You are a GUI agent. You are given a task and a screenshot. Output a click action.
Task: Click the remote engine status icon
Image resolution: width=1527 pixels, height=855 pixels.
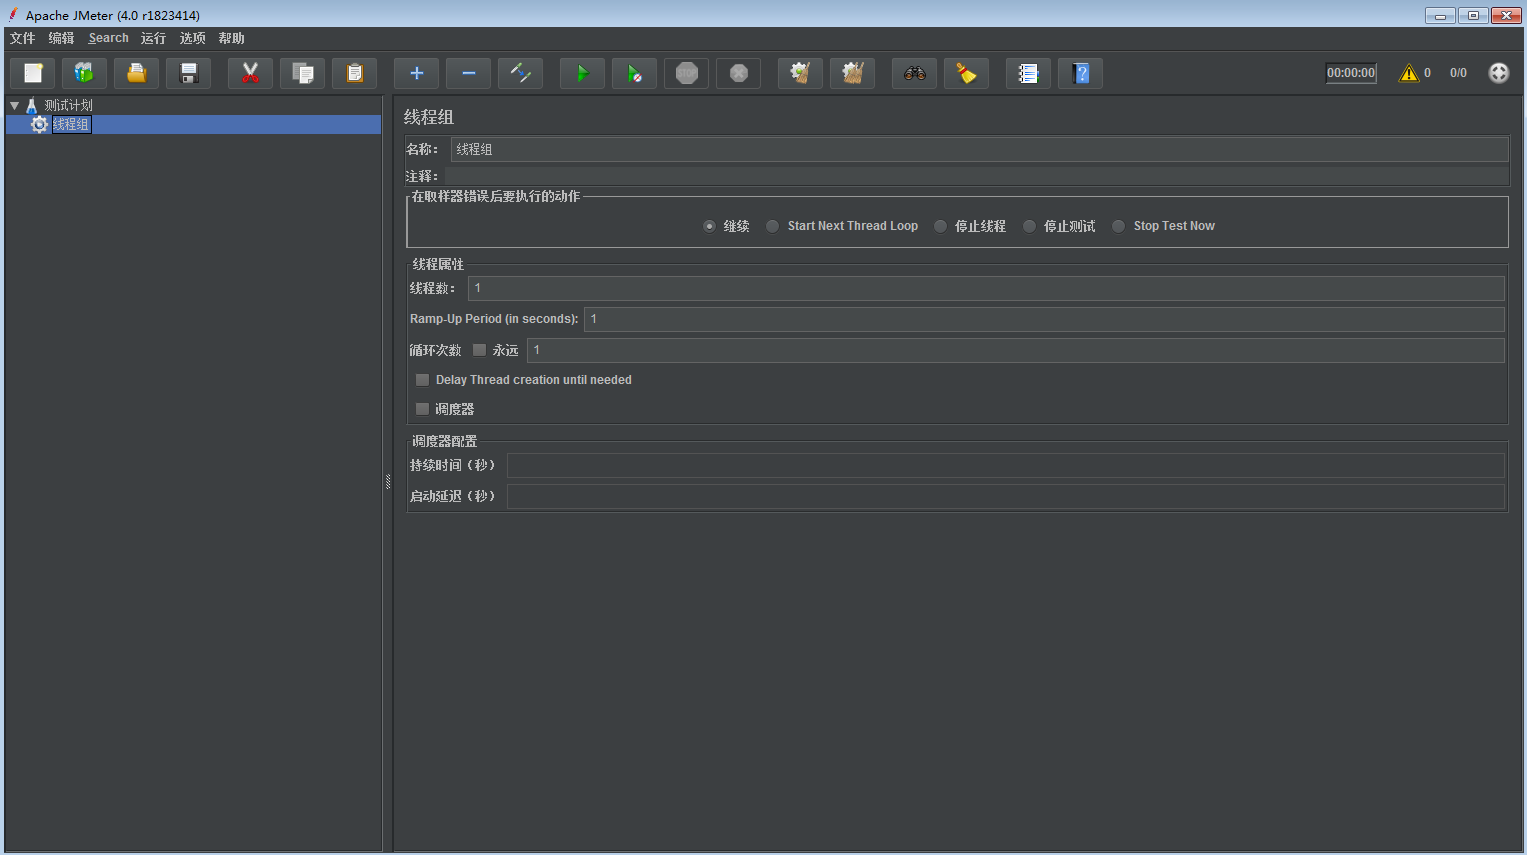point(1498,73)
